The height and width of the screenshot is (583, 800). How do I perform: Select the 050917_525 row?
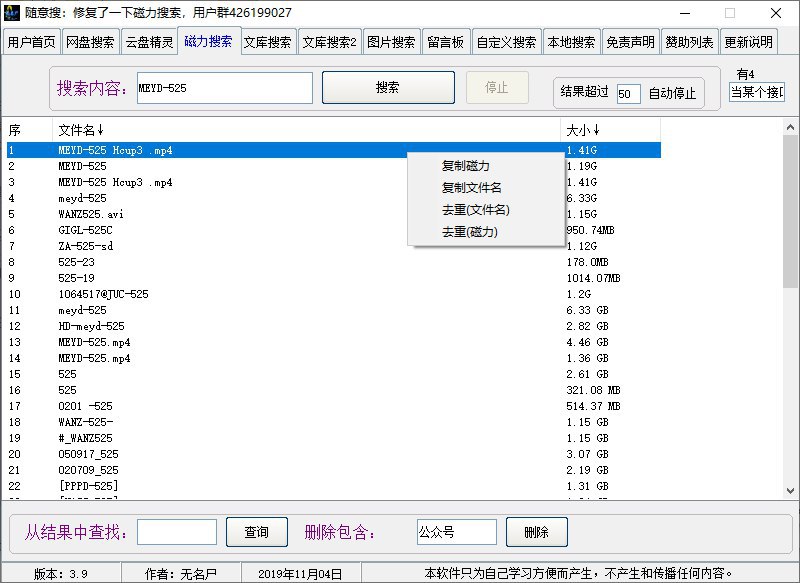pyautogui.click(x=334, y=454)
